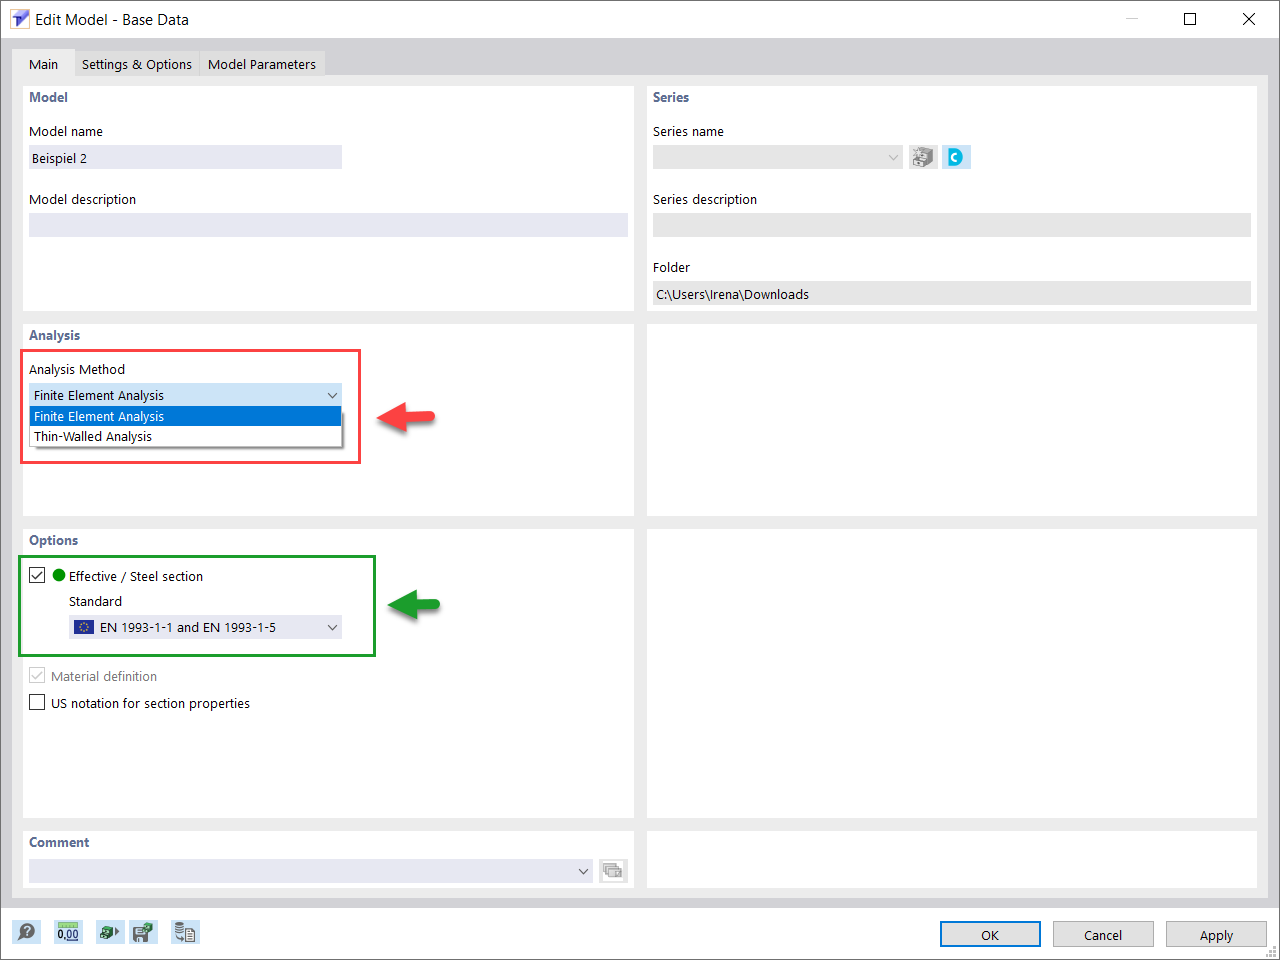The height and width of the screenshot is (960, 1280).
Task: Expand the Series name dropdown
Action: pos(891,156)
